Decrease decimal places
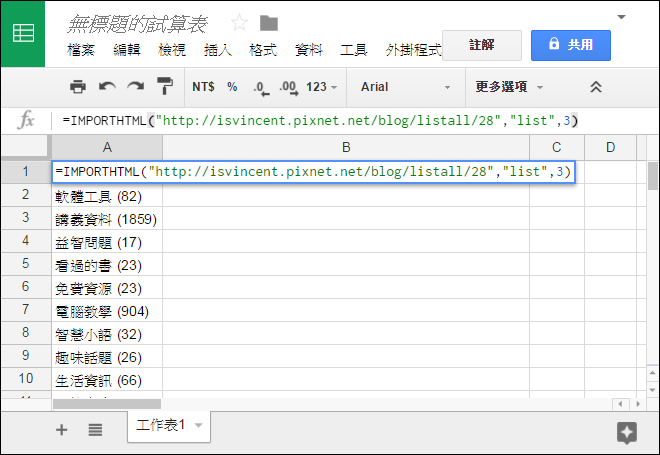 point(261,88)
